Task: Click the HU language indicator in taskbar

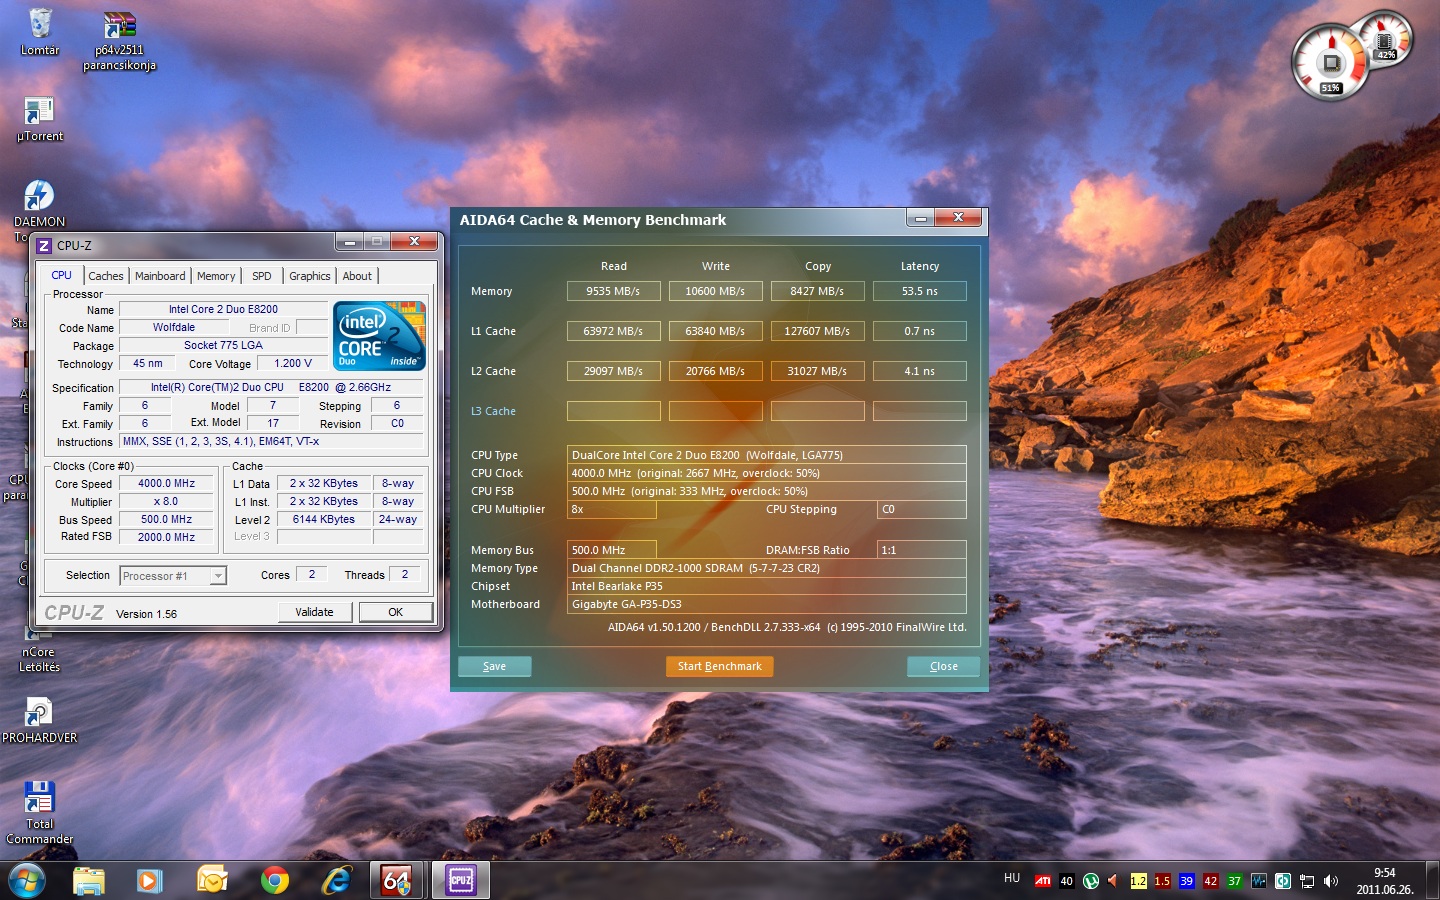Action: tap(1012, 878)
